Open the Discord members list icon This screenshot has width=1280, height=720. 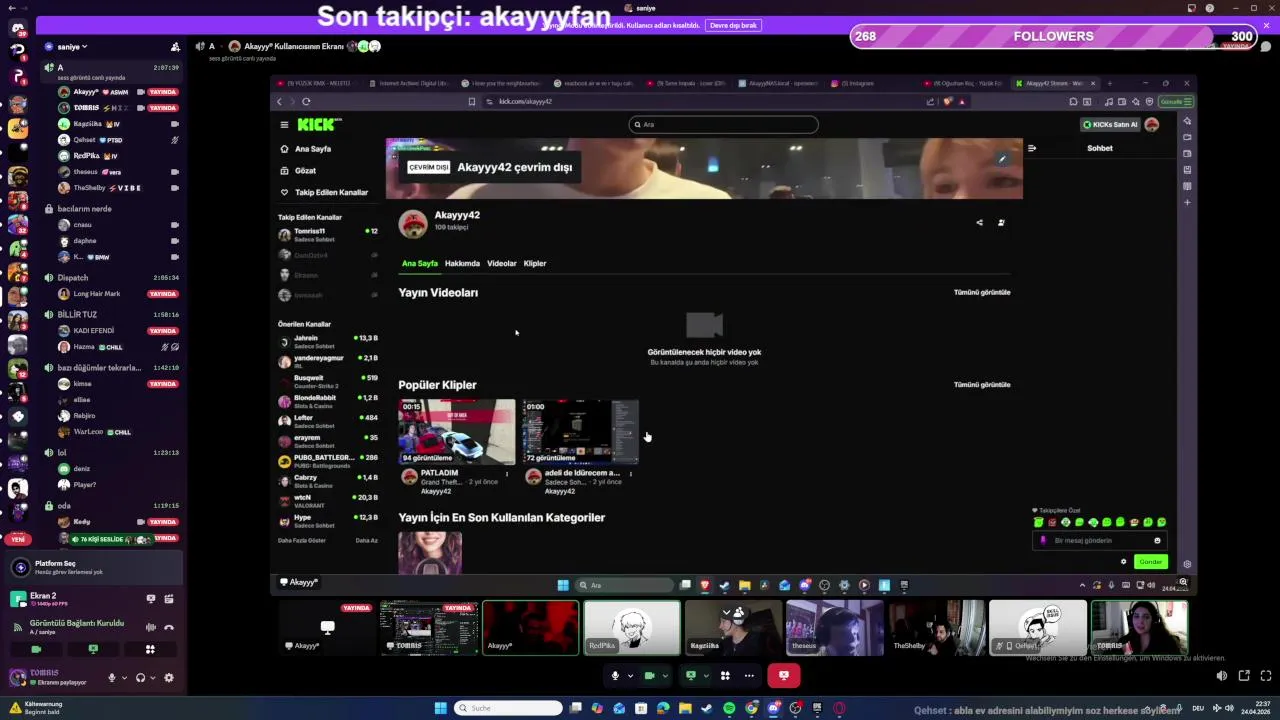click(175, 47)
